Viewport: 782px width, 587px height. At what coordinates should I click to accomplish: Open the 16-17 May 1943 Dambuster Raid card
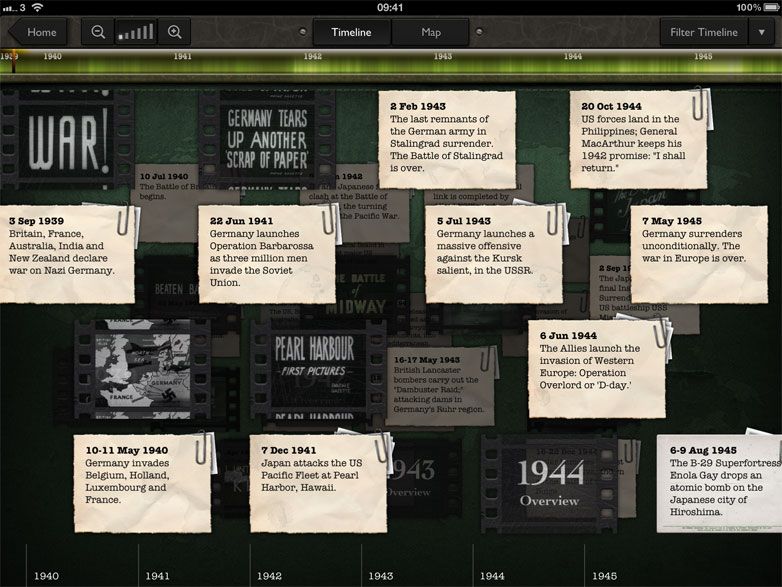(x=441, y=387)
